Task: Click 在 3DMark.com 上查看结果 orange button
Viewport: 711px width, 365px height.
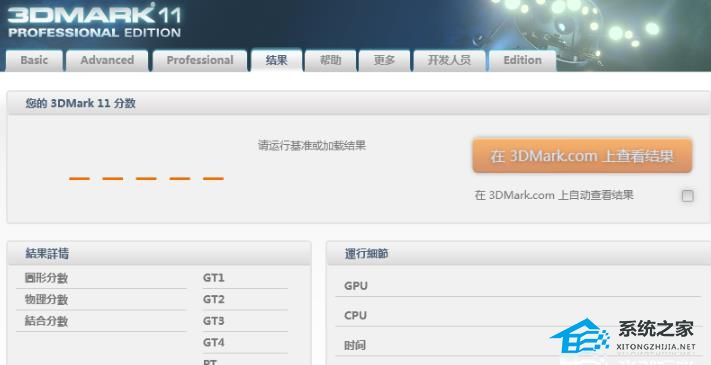Action: [582, 156]
